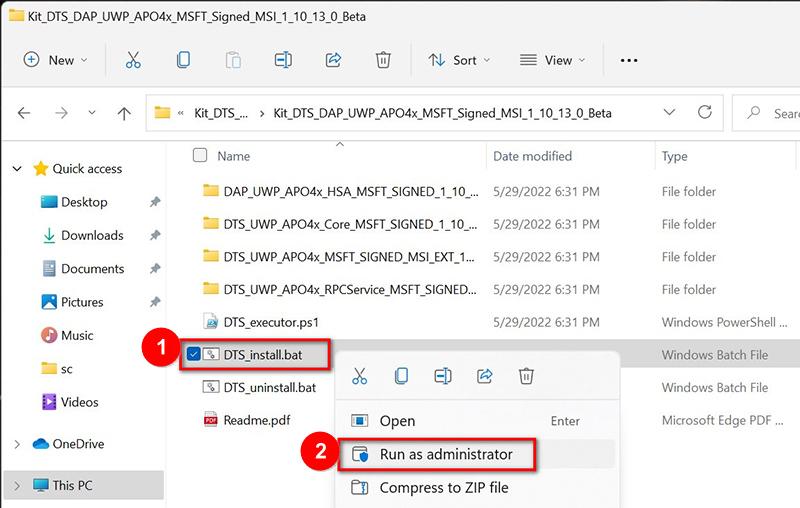
Task: Expand the OneDrive tree node
Action: pos(17,444)
